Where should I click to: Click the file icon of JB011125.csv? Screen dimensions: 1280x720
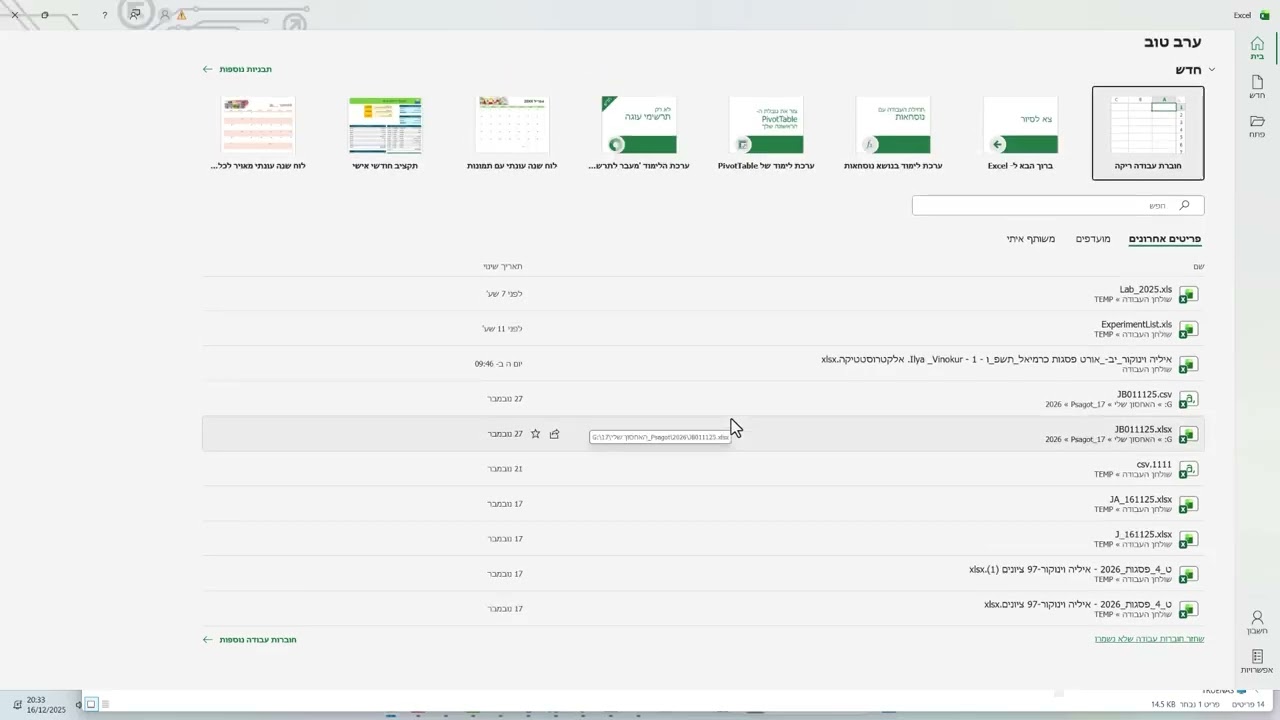(x=1188, y=399)
